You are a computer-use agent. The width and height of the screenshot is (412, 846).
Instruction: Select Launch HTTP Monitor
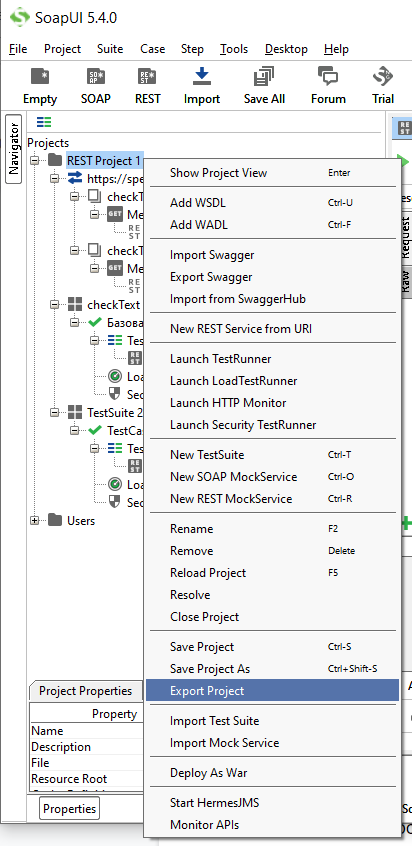[272, 402]
